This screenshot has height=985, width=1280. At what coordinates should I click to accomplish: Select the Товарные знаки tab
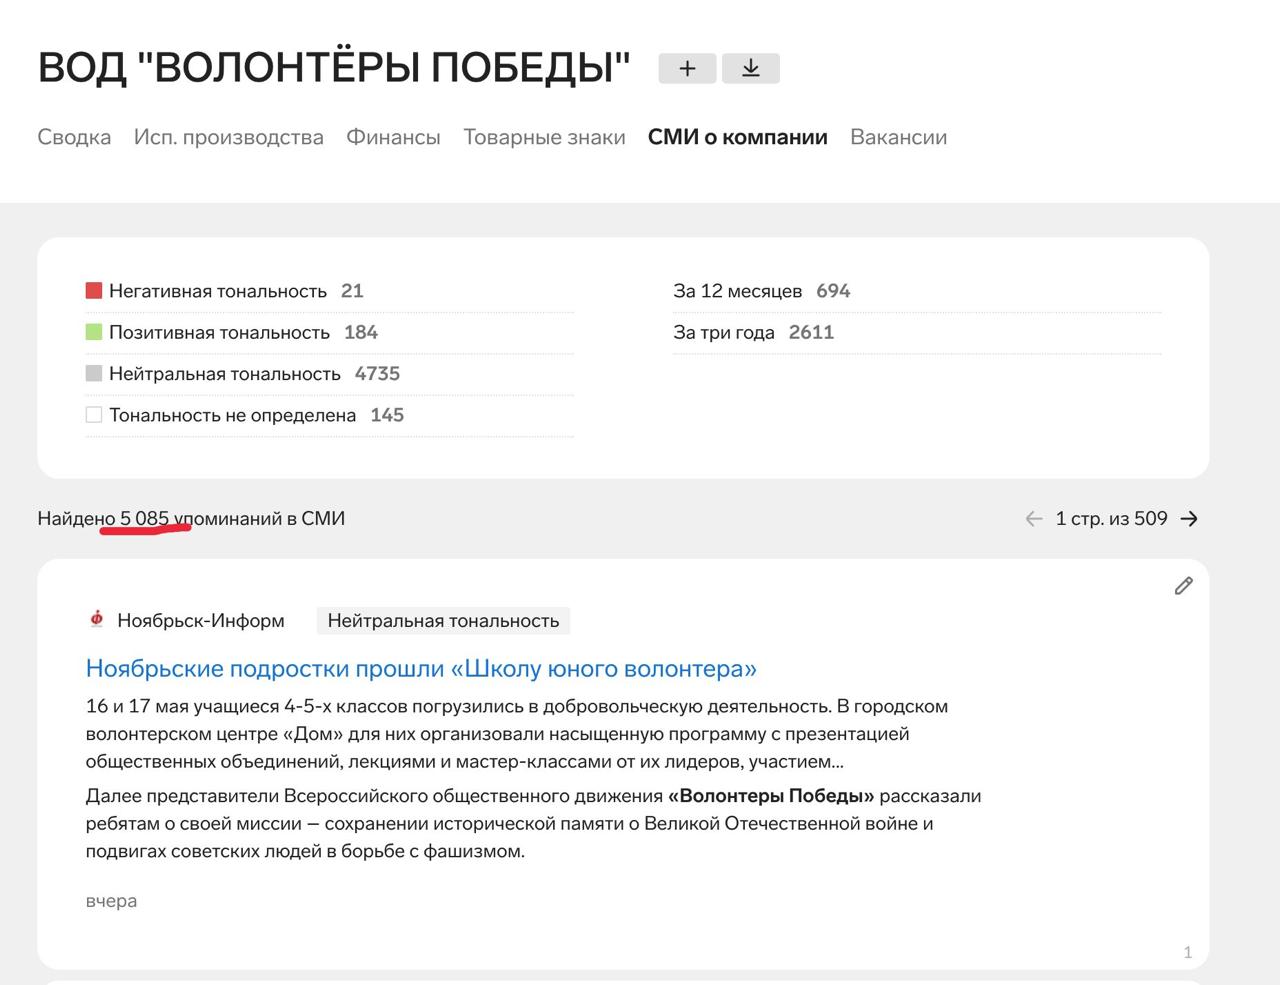[544, 137]
